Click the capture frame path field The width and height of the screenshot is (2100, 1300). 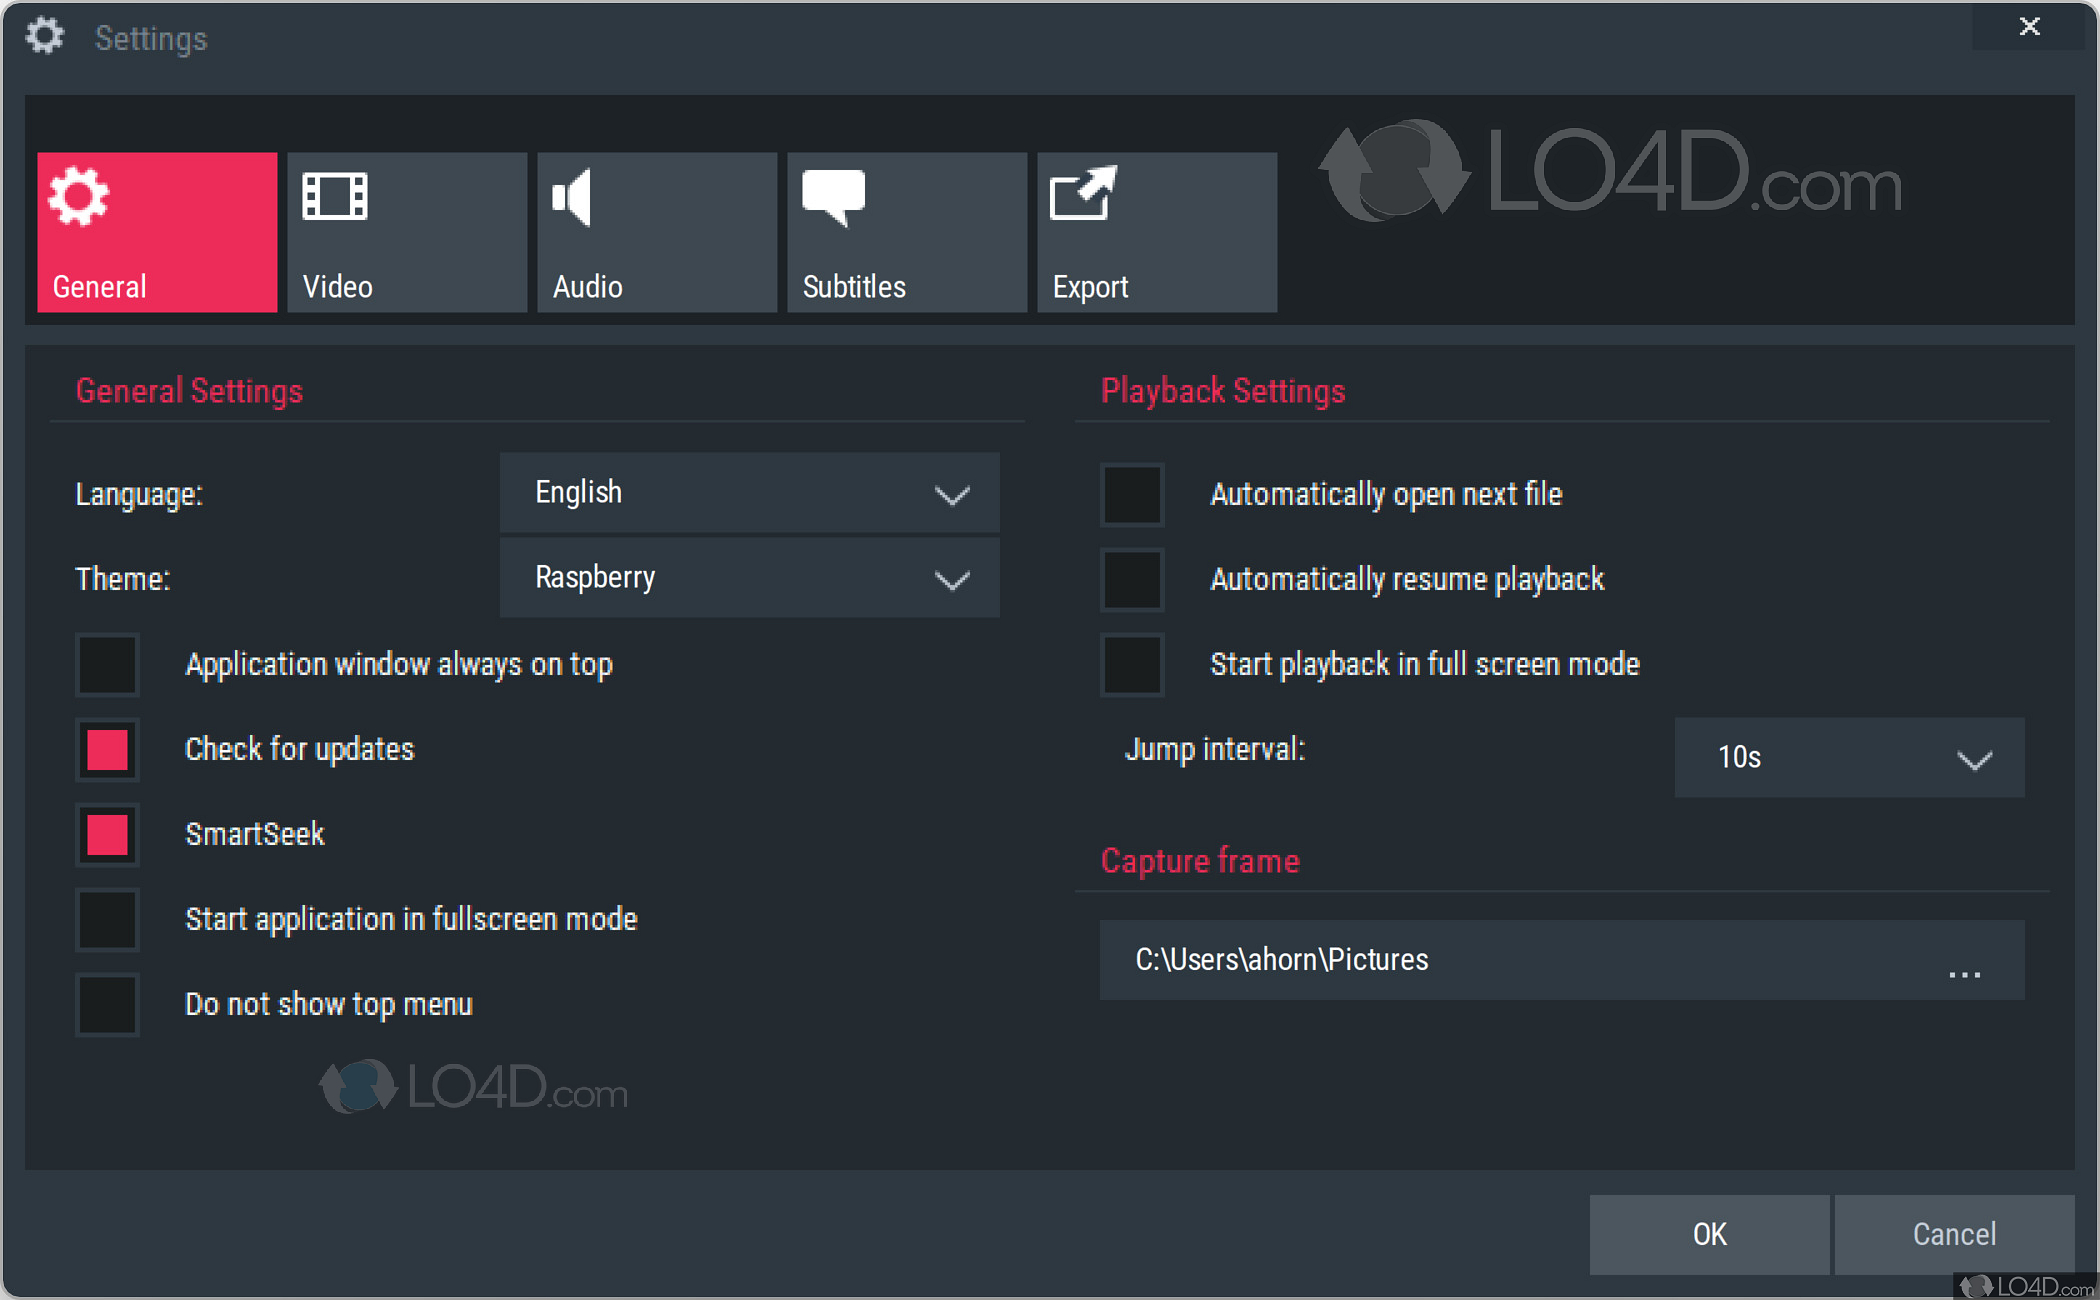[1500, 960]
